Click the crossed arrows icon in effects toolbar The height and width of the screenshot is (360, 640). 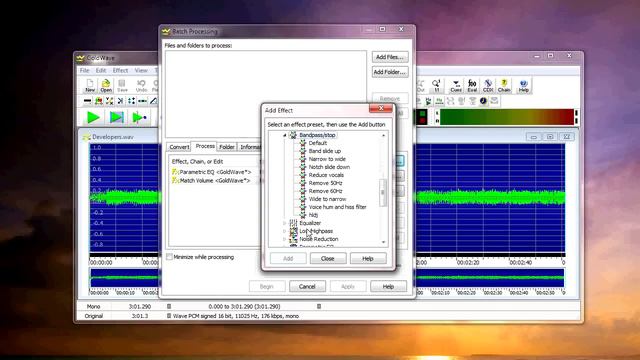[x=109, y=101]
